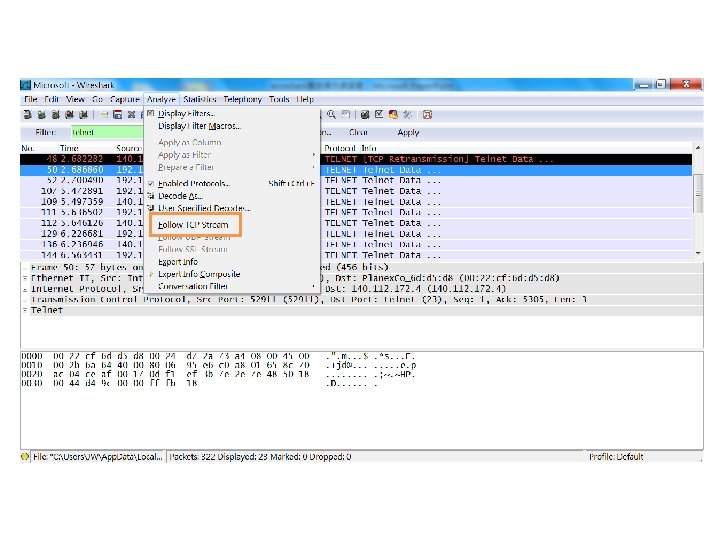Screen dimensions: 720x540
Task: Stop the running capture
Action: [69, 115]
